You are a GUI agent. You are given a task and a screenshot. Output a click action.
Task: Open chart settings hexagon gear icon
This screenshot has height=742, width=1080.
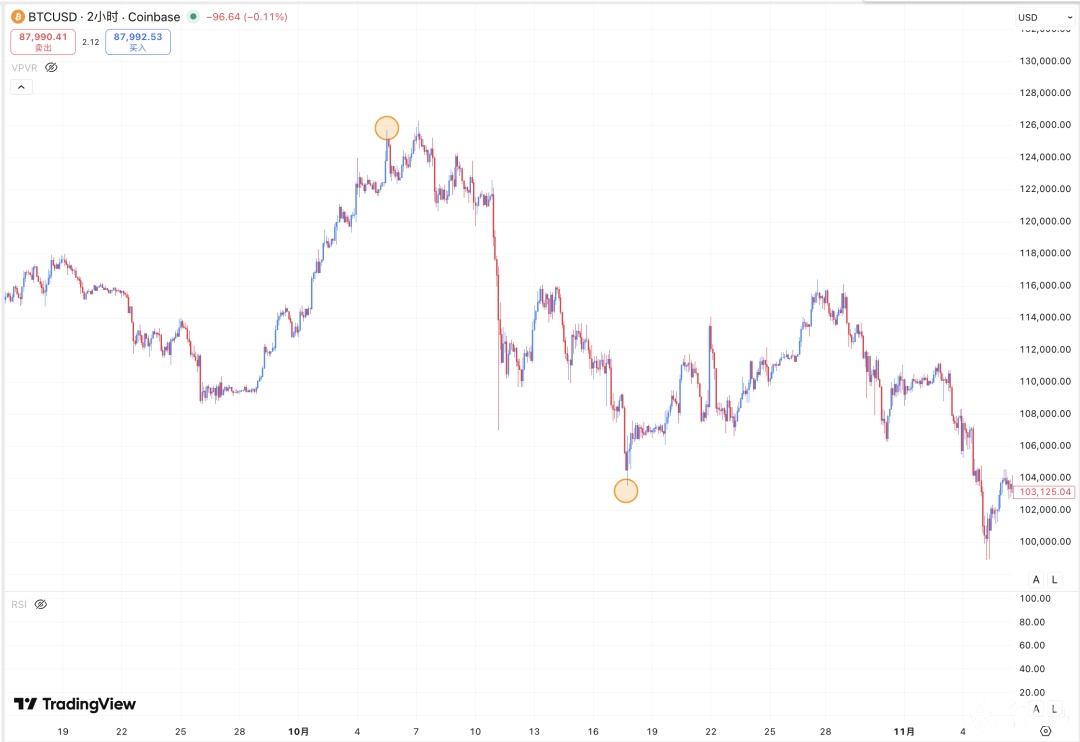coord(1046,731)
